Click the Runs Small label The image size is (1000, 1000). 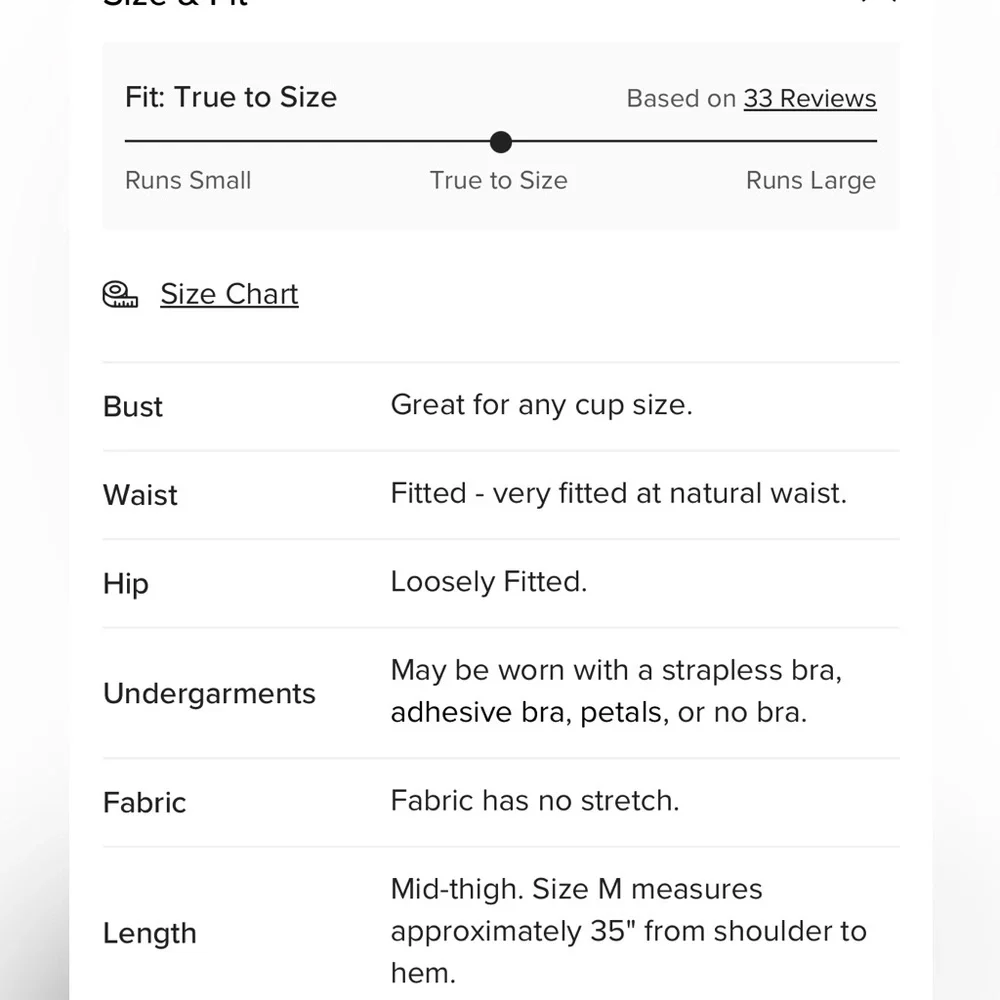(x=188, y=181)
